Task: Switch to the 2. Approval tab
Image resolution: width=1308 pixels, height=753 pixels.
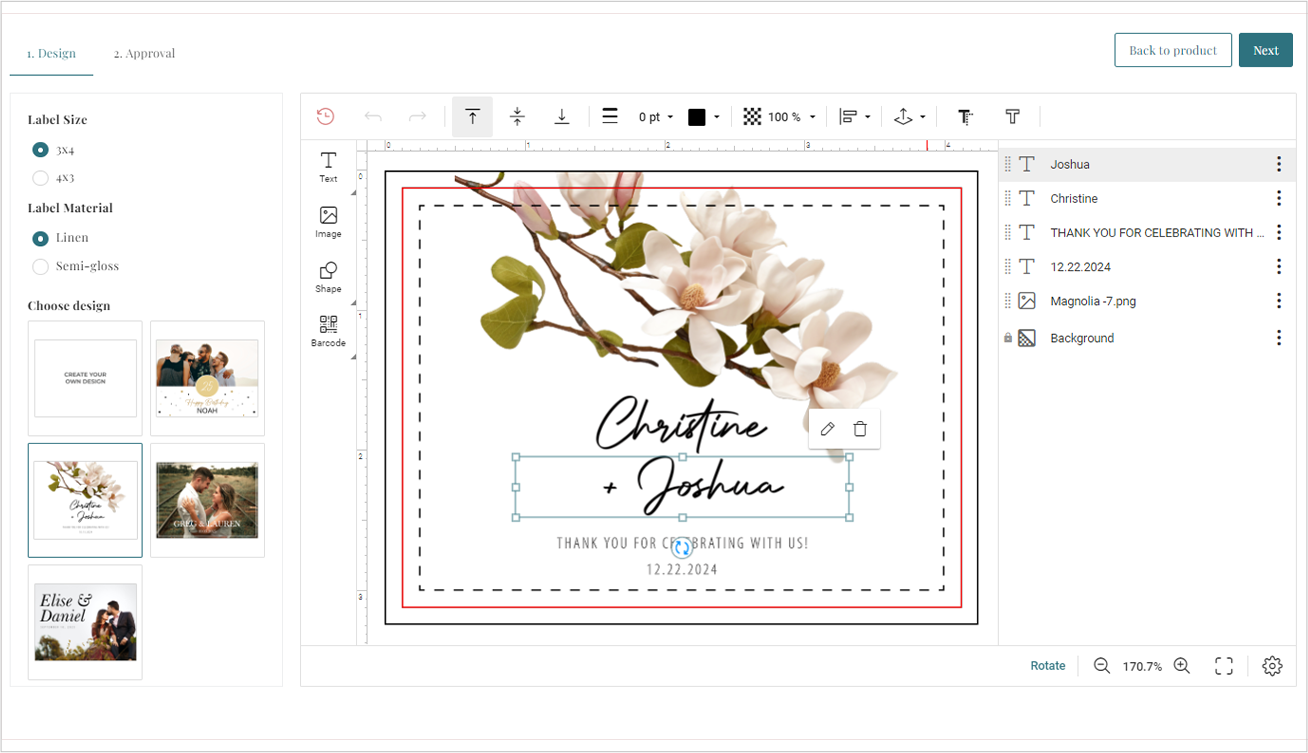Action: pos(144,53)
